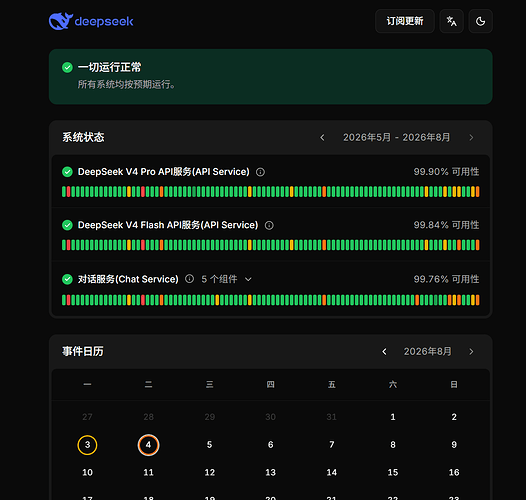This screenshot has height=500, width=526.
Task: Open info icon beside Chat Service
Action: (190, 279)
